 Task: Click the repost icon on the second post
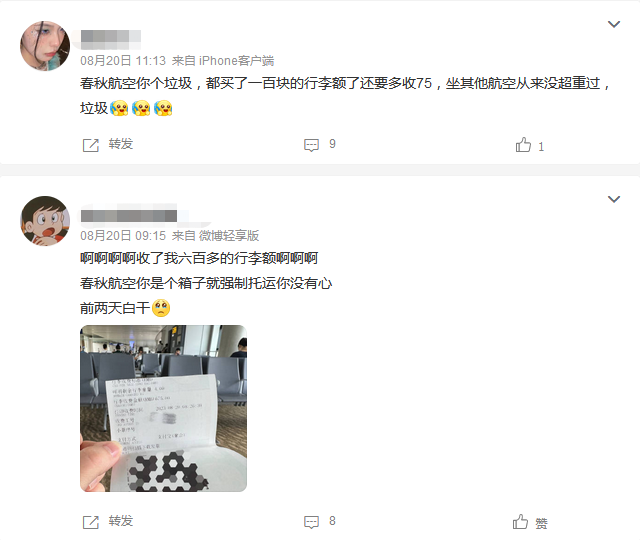point(91,522)
